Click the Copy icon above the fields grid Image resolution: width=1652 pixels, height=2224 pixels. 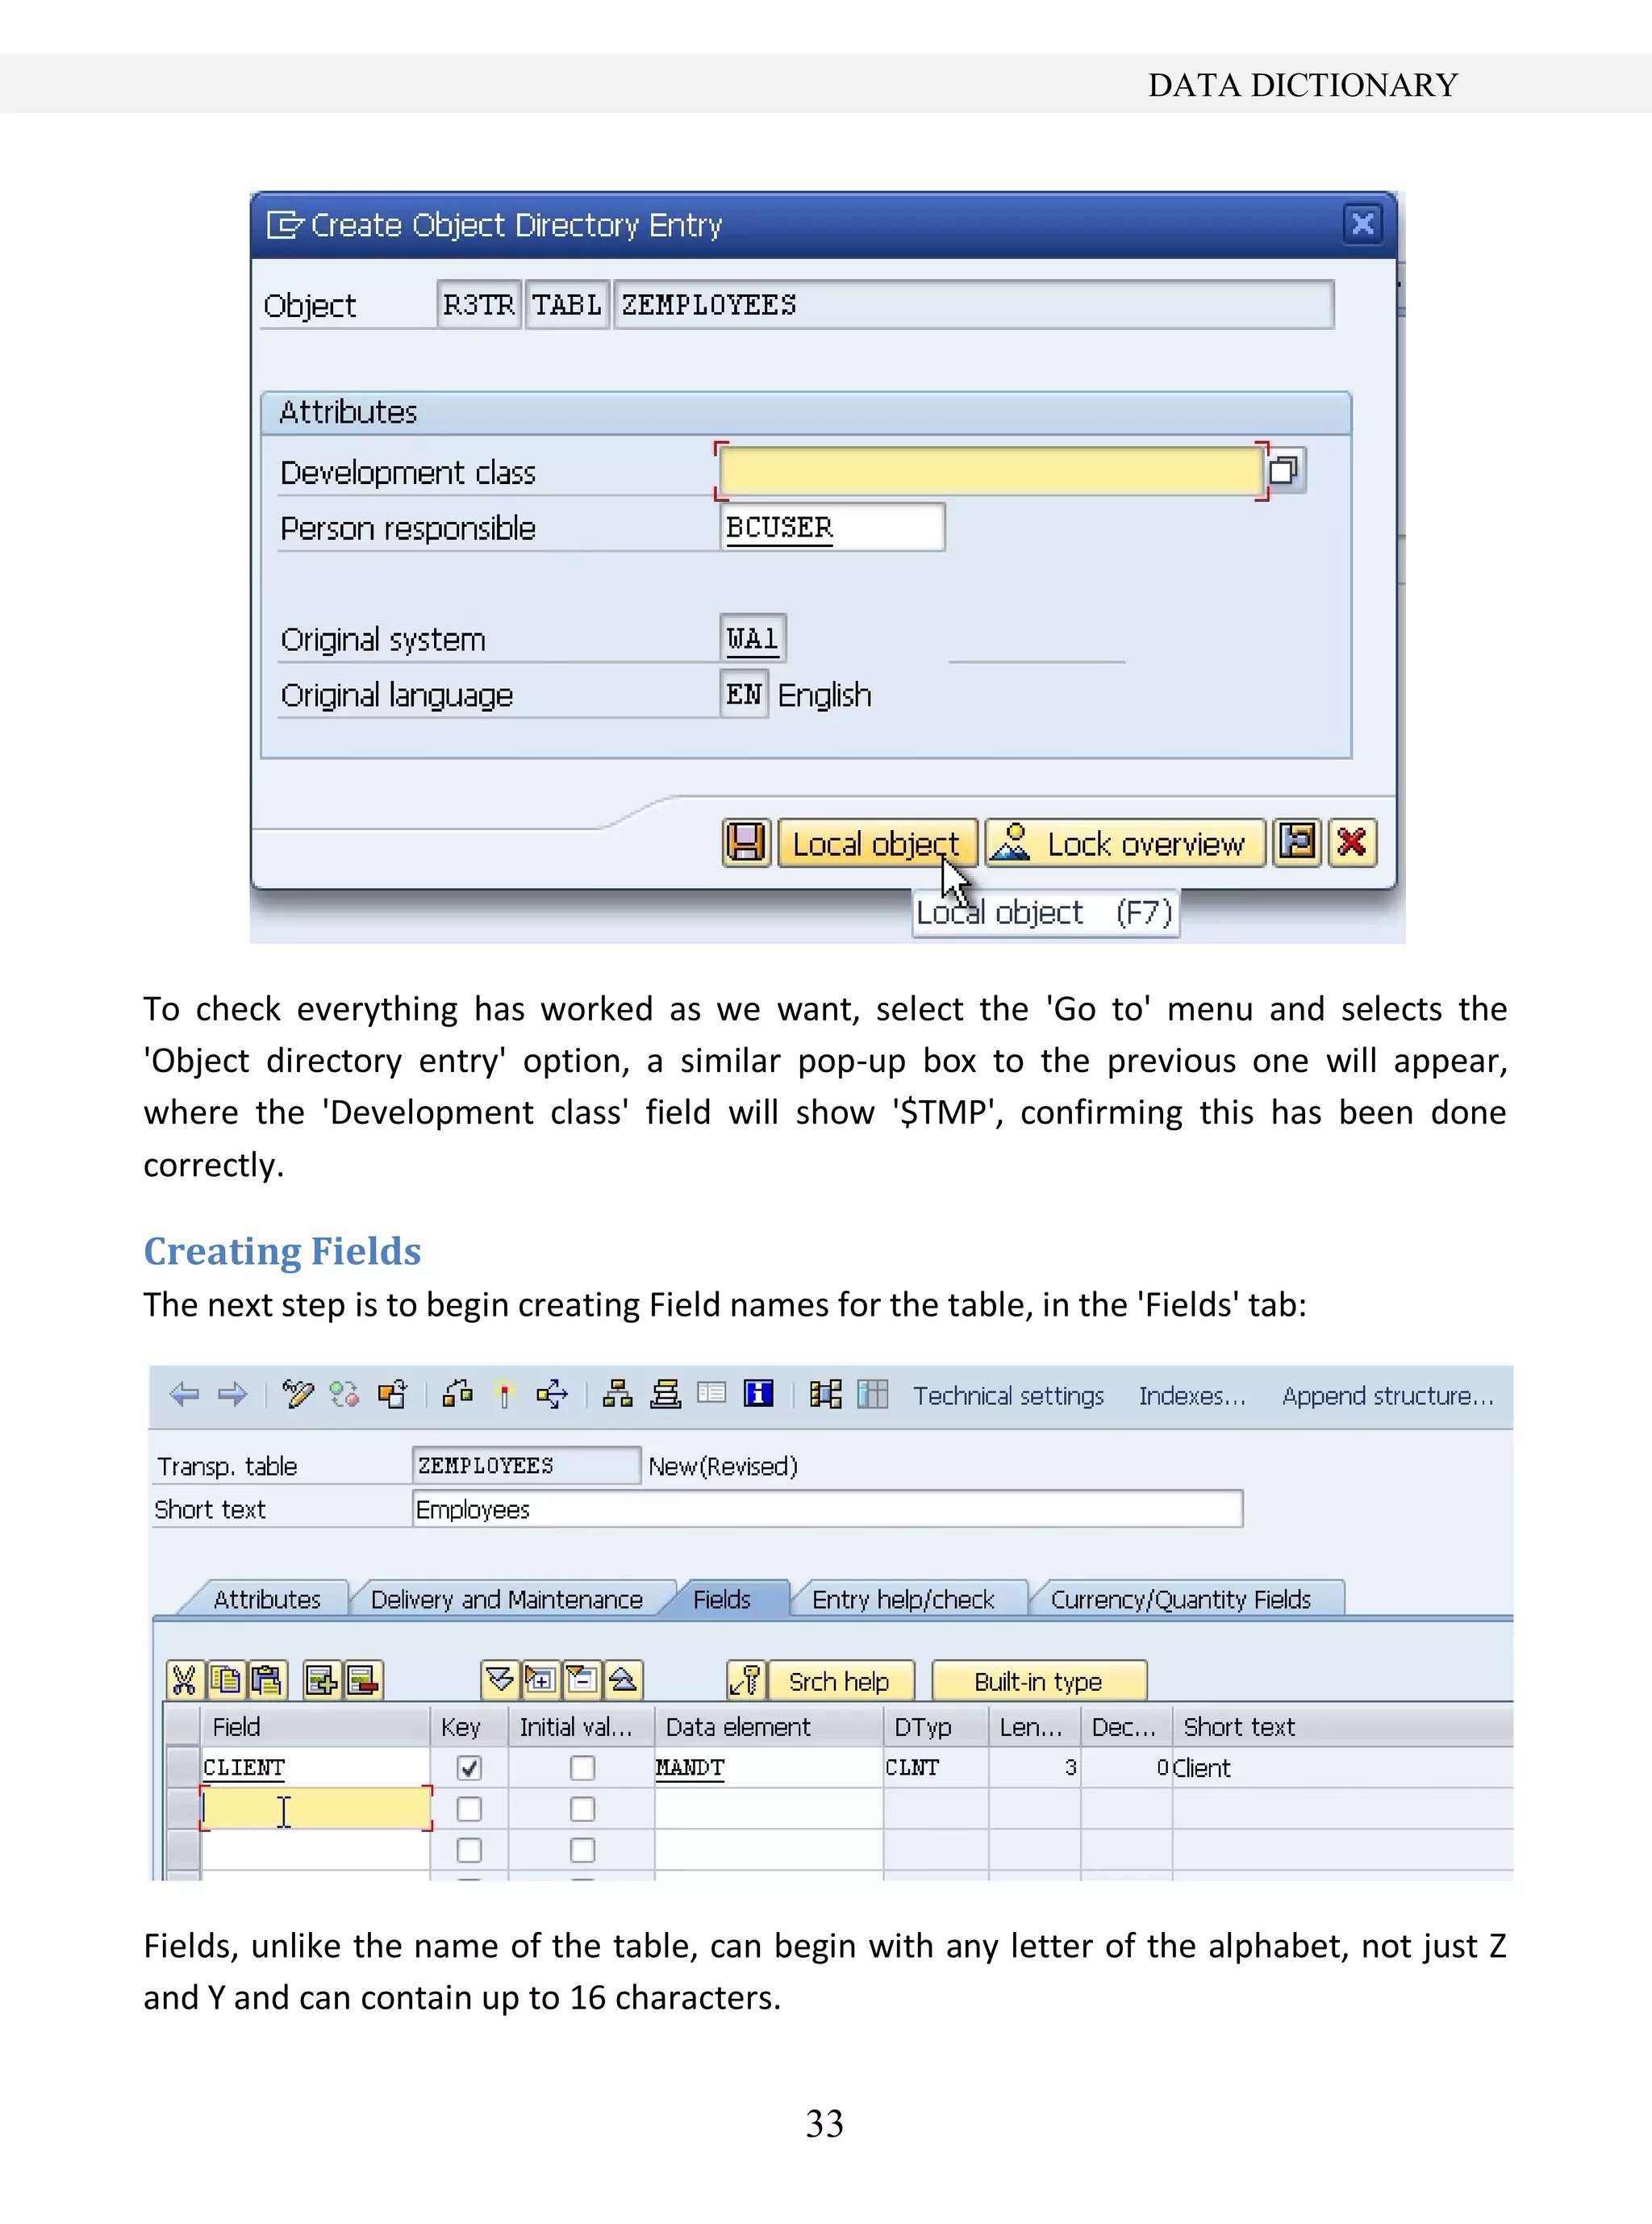click(x=226, y=1680)
